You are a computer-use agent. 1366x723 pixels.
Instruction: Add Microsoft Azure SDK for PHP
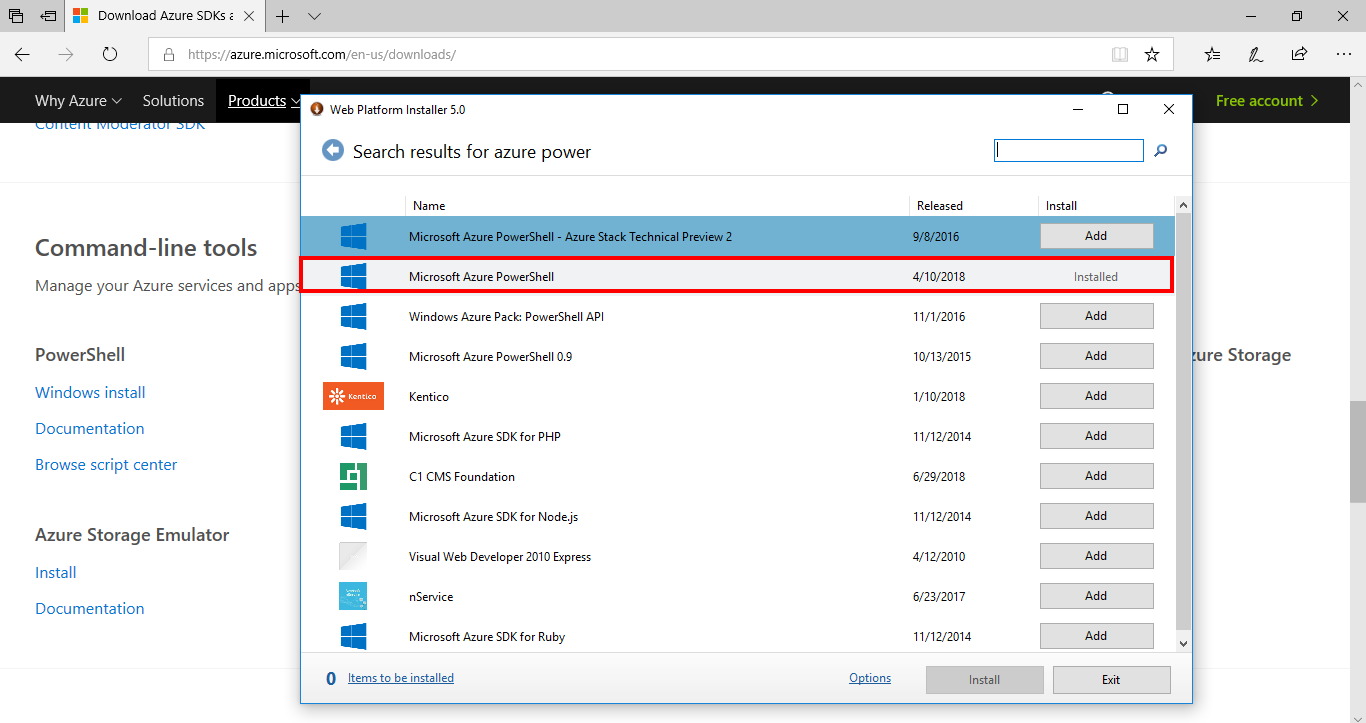tap(1096, 436)
